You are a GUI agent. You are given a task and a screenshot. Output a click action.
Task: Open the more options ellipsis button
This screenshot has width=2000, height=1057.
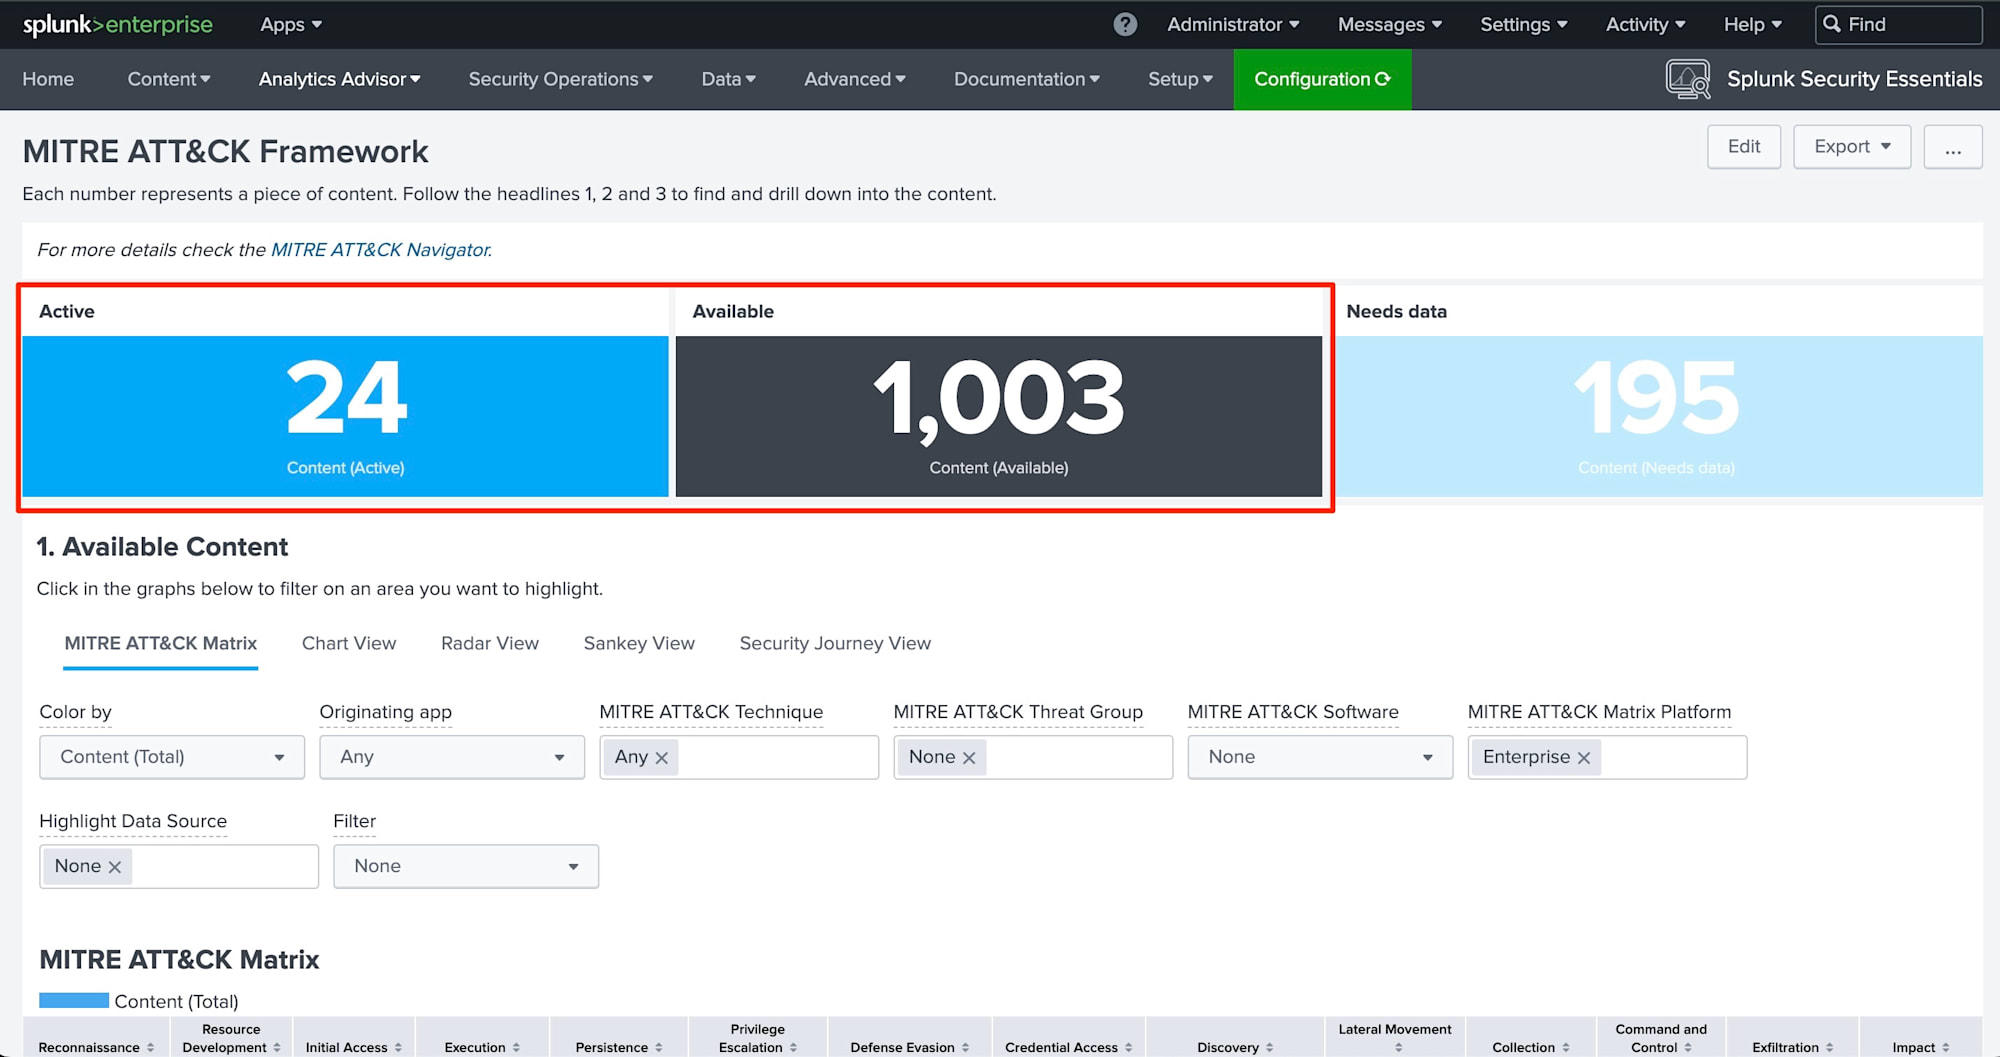[x=1953, y=146]
